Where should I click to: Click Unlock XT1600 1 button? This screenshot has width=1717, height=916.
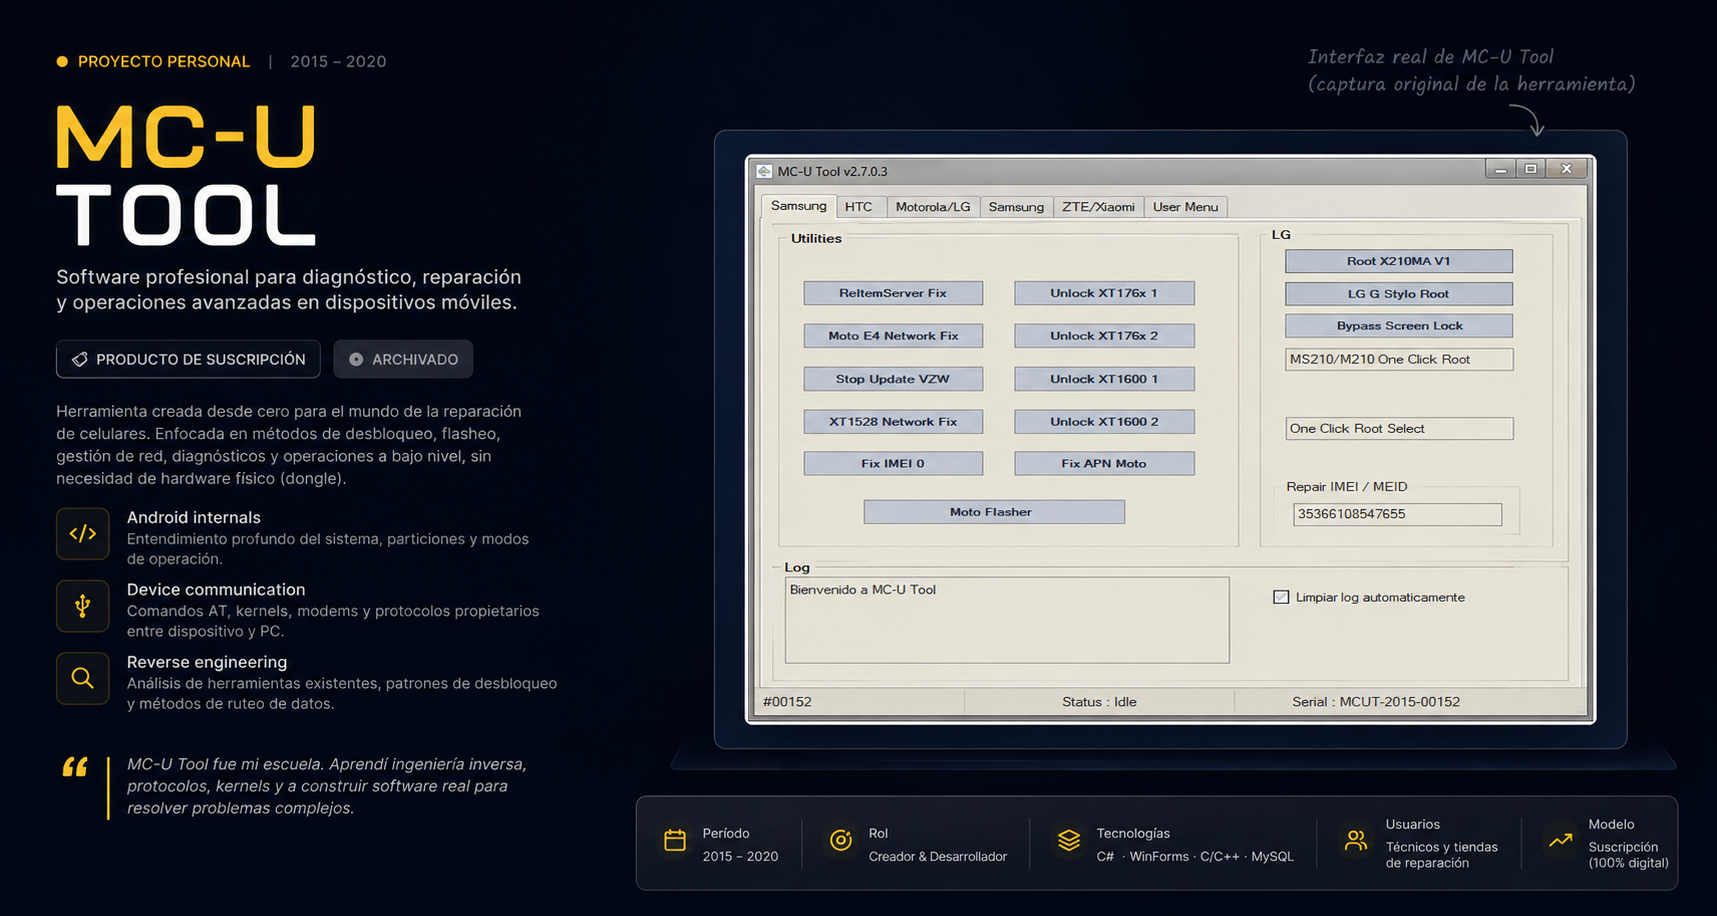point(1104,379)
